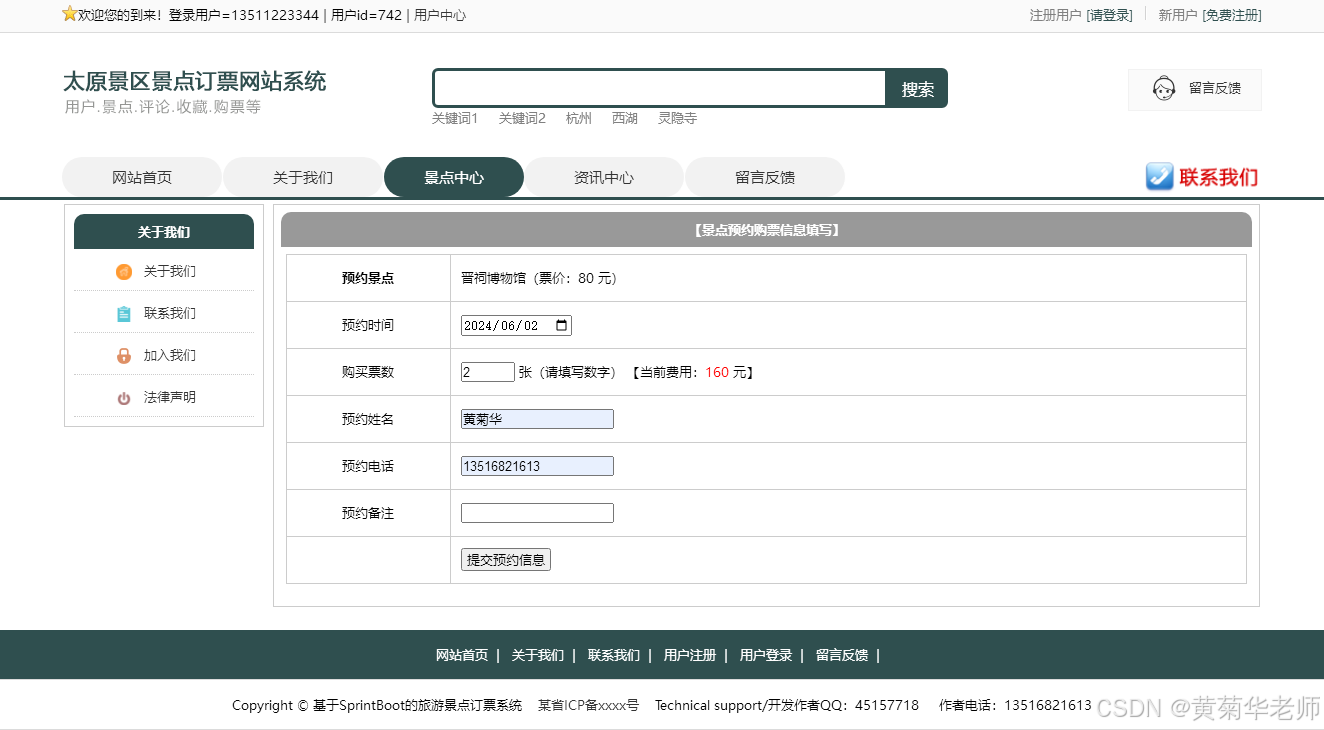The image size is (1324, 730).
Task: Click keyword link 关键词2
Action: (x=522, y=118)
